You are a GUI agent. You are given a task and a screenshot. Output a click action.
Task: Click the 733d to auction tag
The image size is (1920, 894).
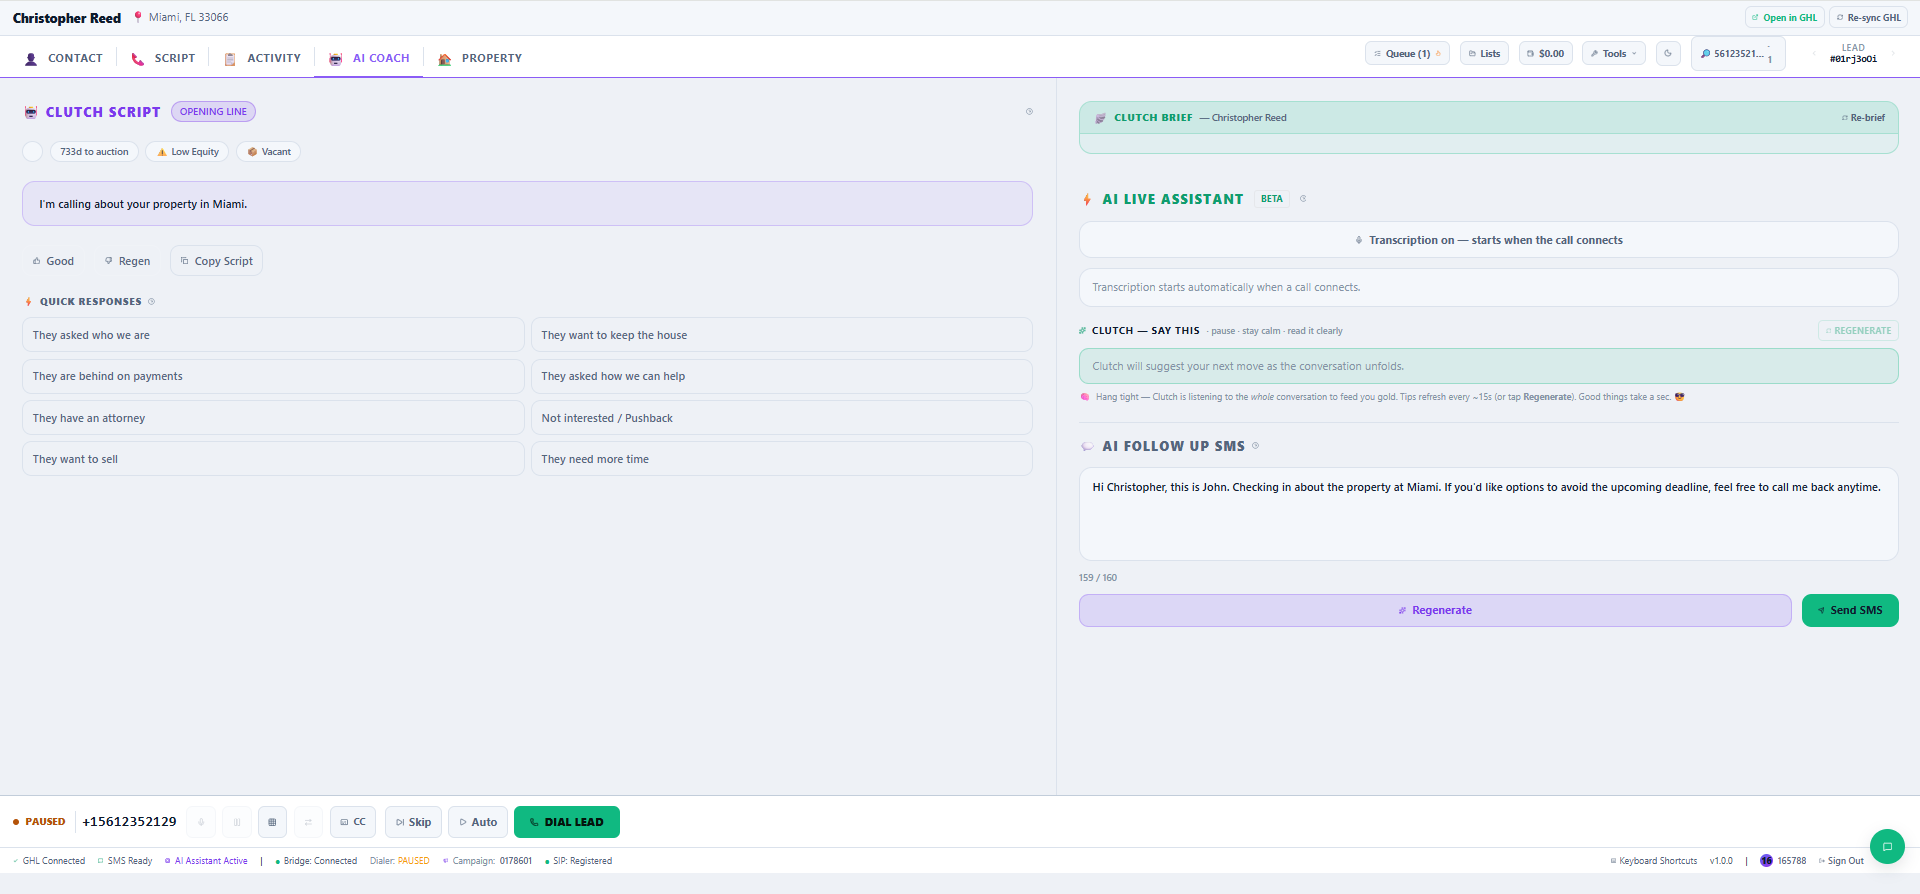94,152
